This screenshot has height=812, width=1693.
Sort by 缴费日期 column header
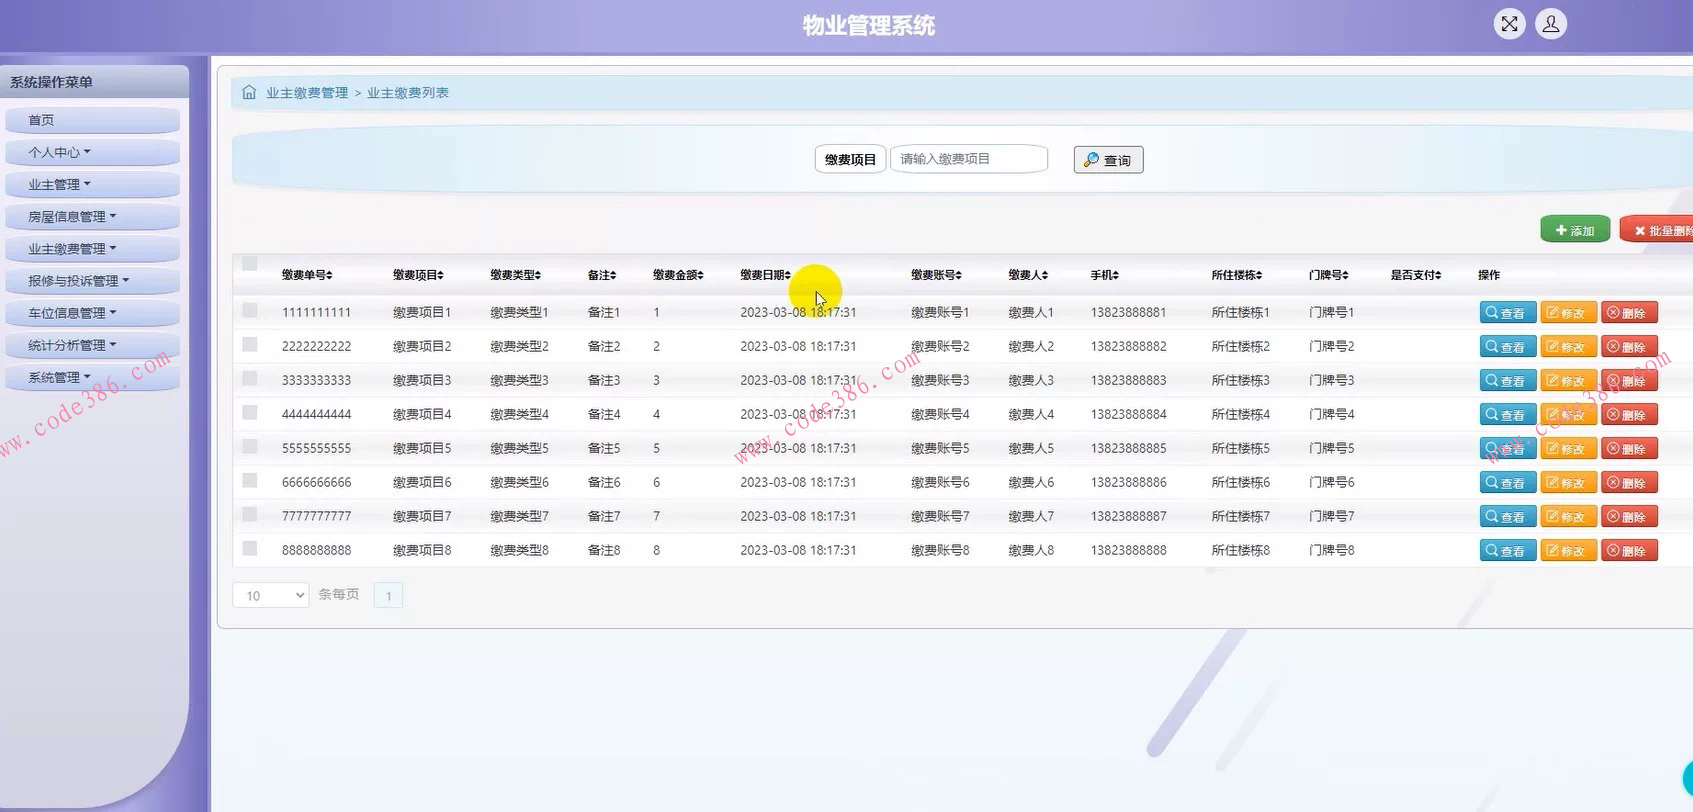click(x=766, y=275)
